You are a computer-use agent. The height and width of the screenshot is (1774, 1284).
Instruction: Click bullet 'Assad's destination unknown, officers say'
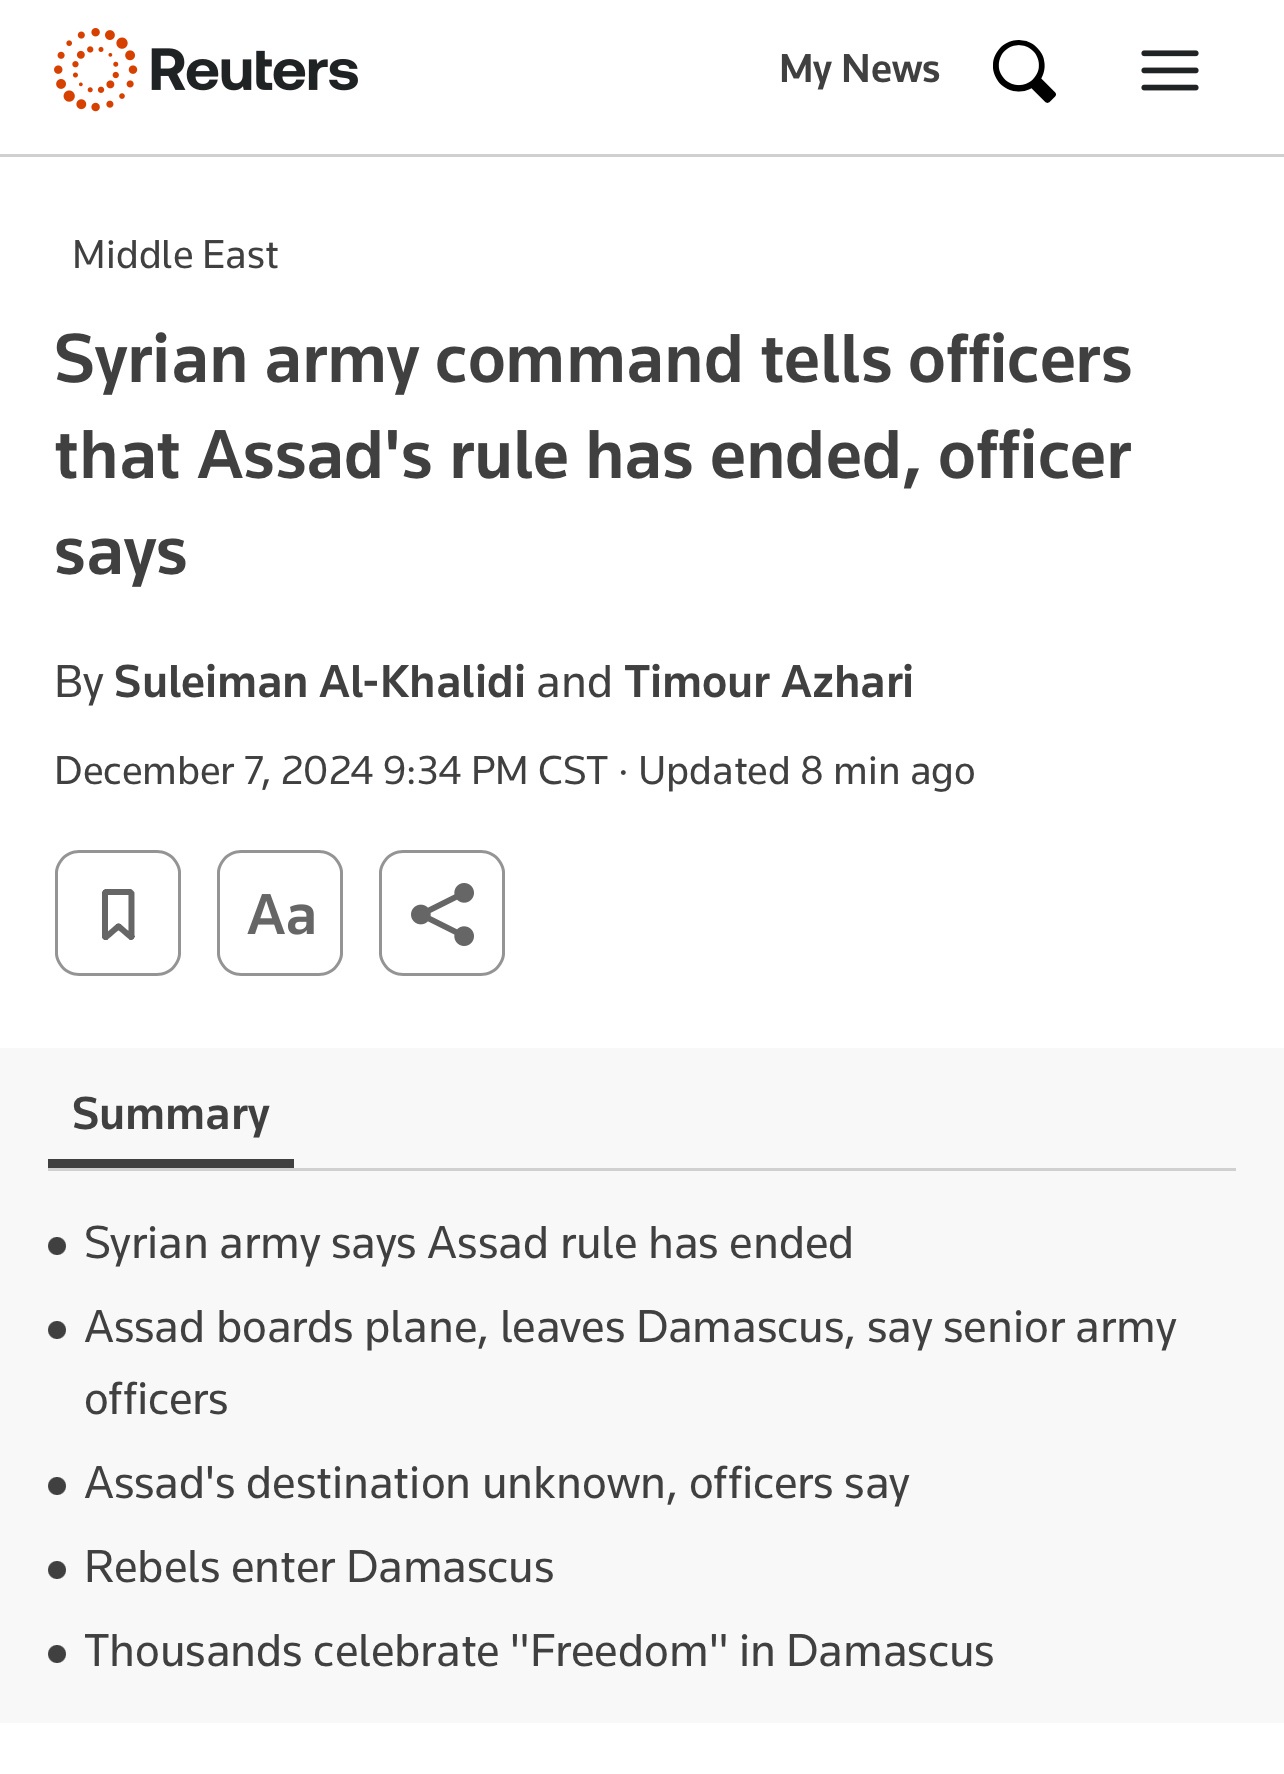(x=497, y=1484)
